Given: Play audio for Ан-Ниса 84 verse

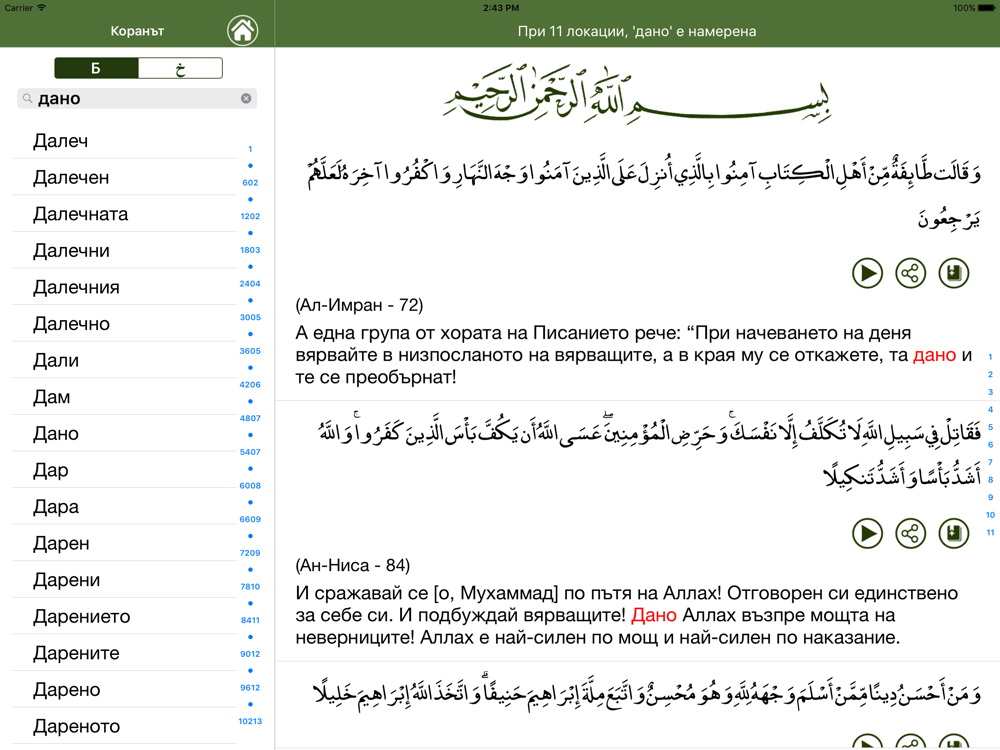Looking at the screenshot, I should click(867, 533).
